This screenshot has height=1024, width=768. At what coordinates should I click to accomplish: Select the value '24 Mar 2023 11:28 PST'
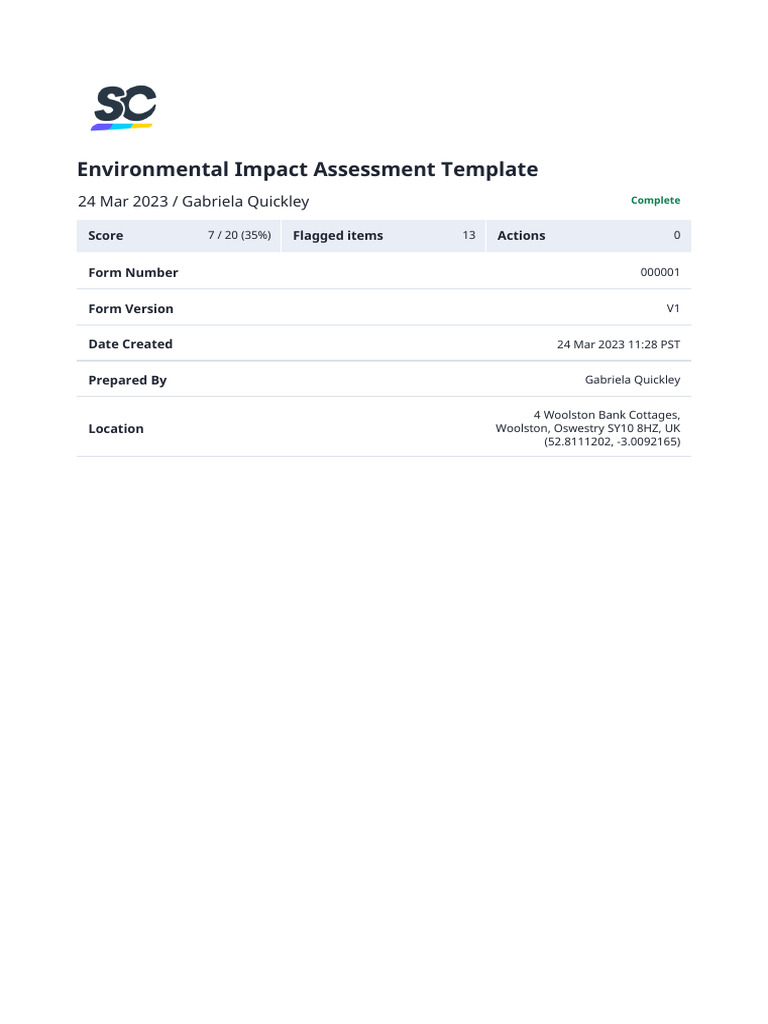coord(618,344)
